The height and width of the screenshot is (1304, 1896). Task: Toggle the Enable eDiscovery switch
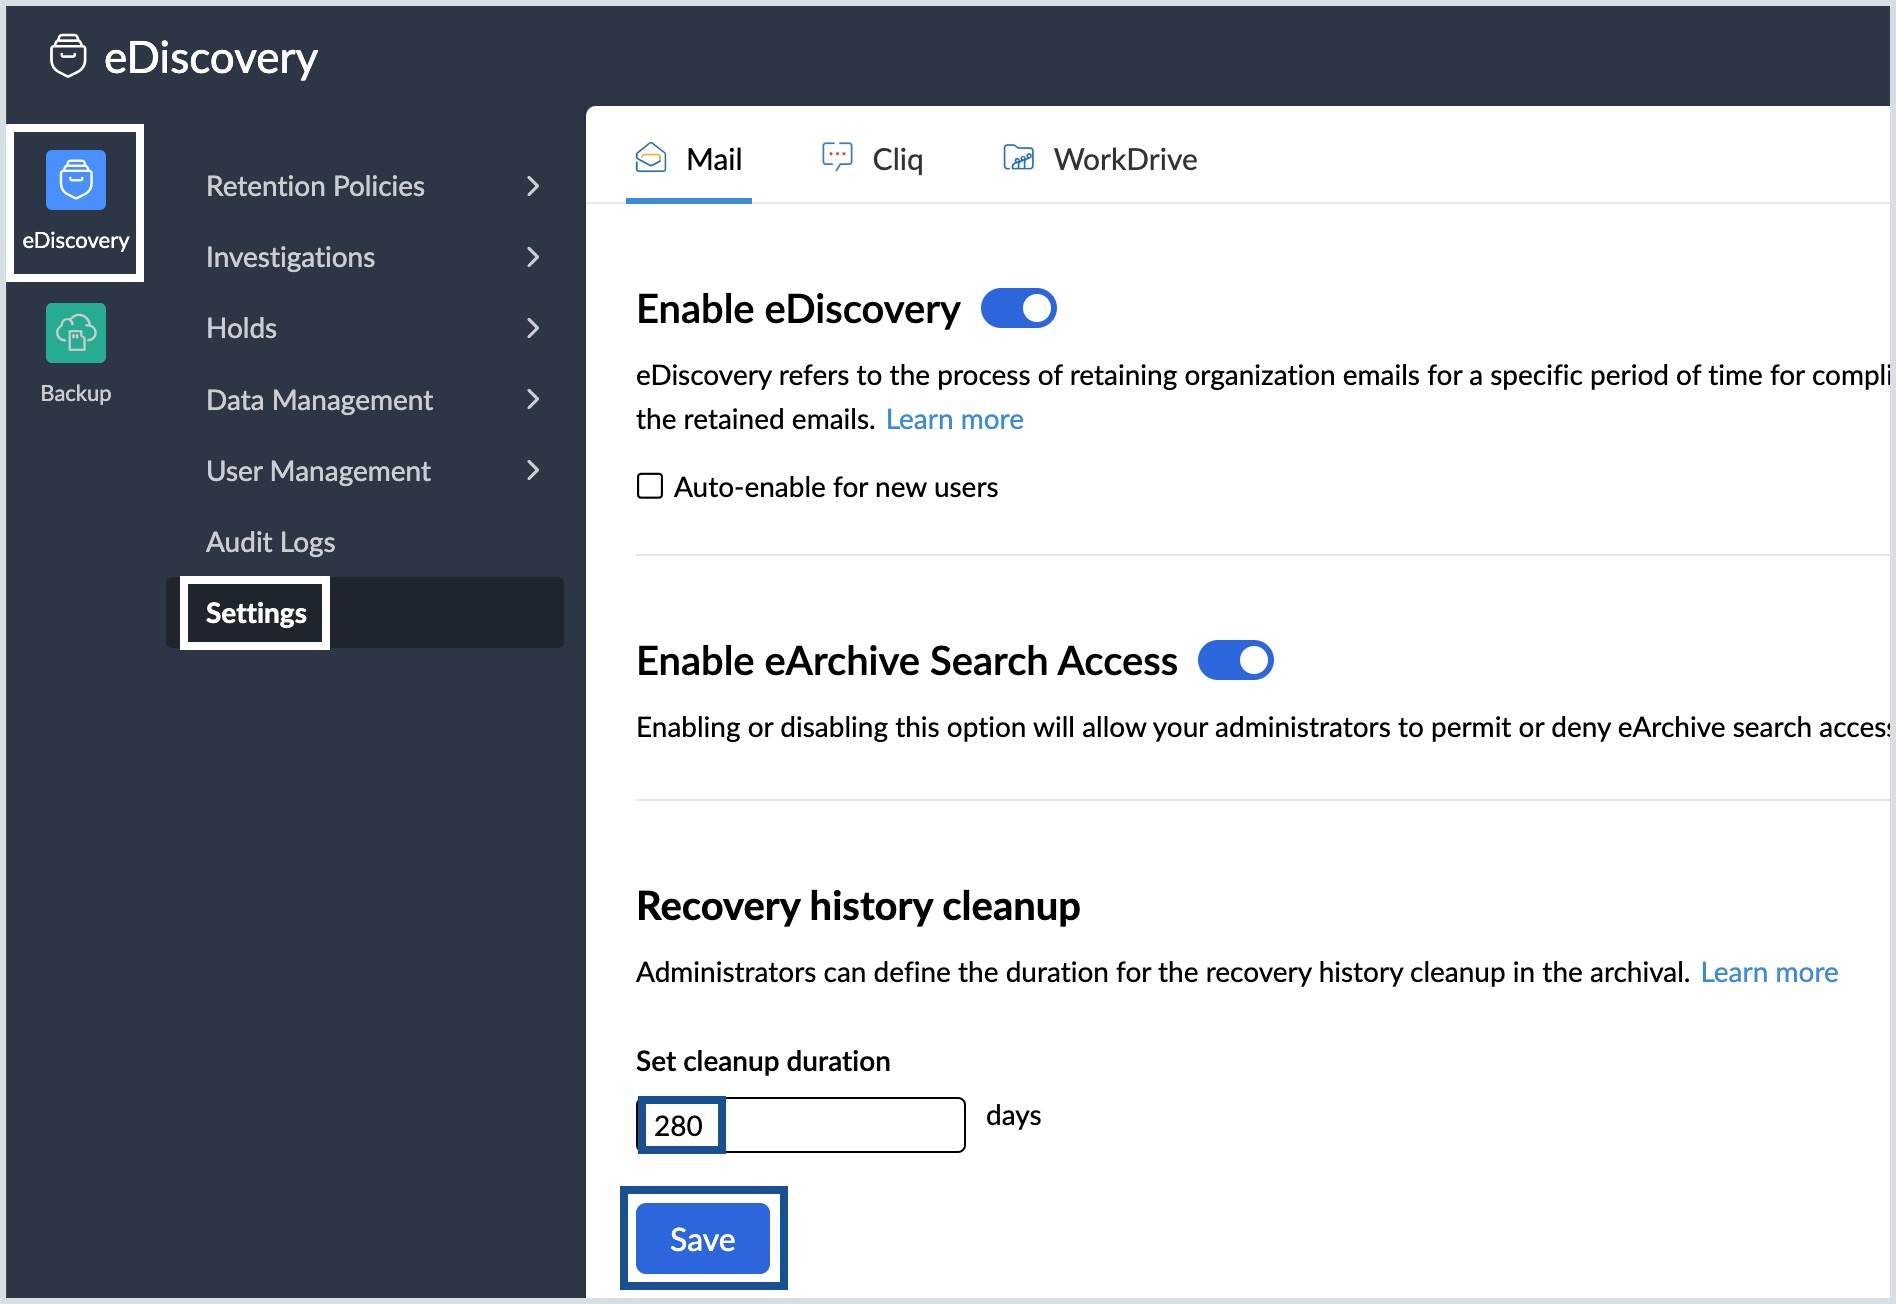click(x=1018, y=308)
